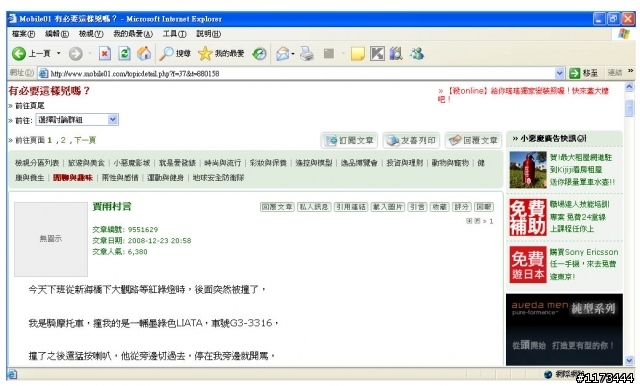Open 兩性與感情 category link
The width and height of the screenshot is (640, 386).
(120, 178)
